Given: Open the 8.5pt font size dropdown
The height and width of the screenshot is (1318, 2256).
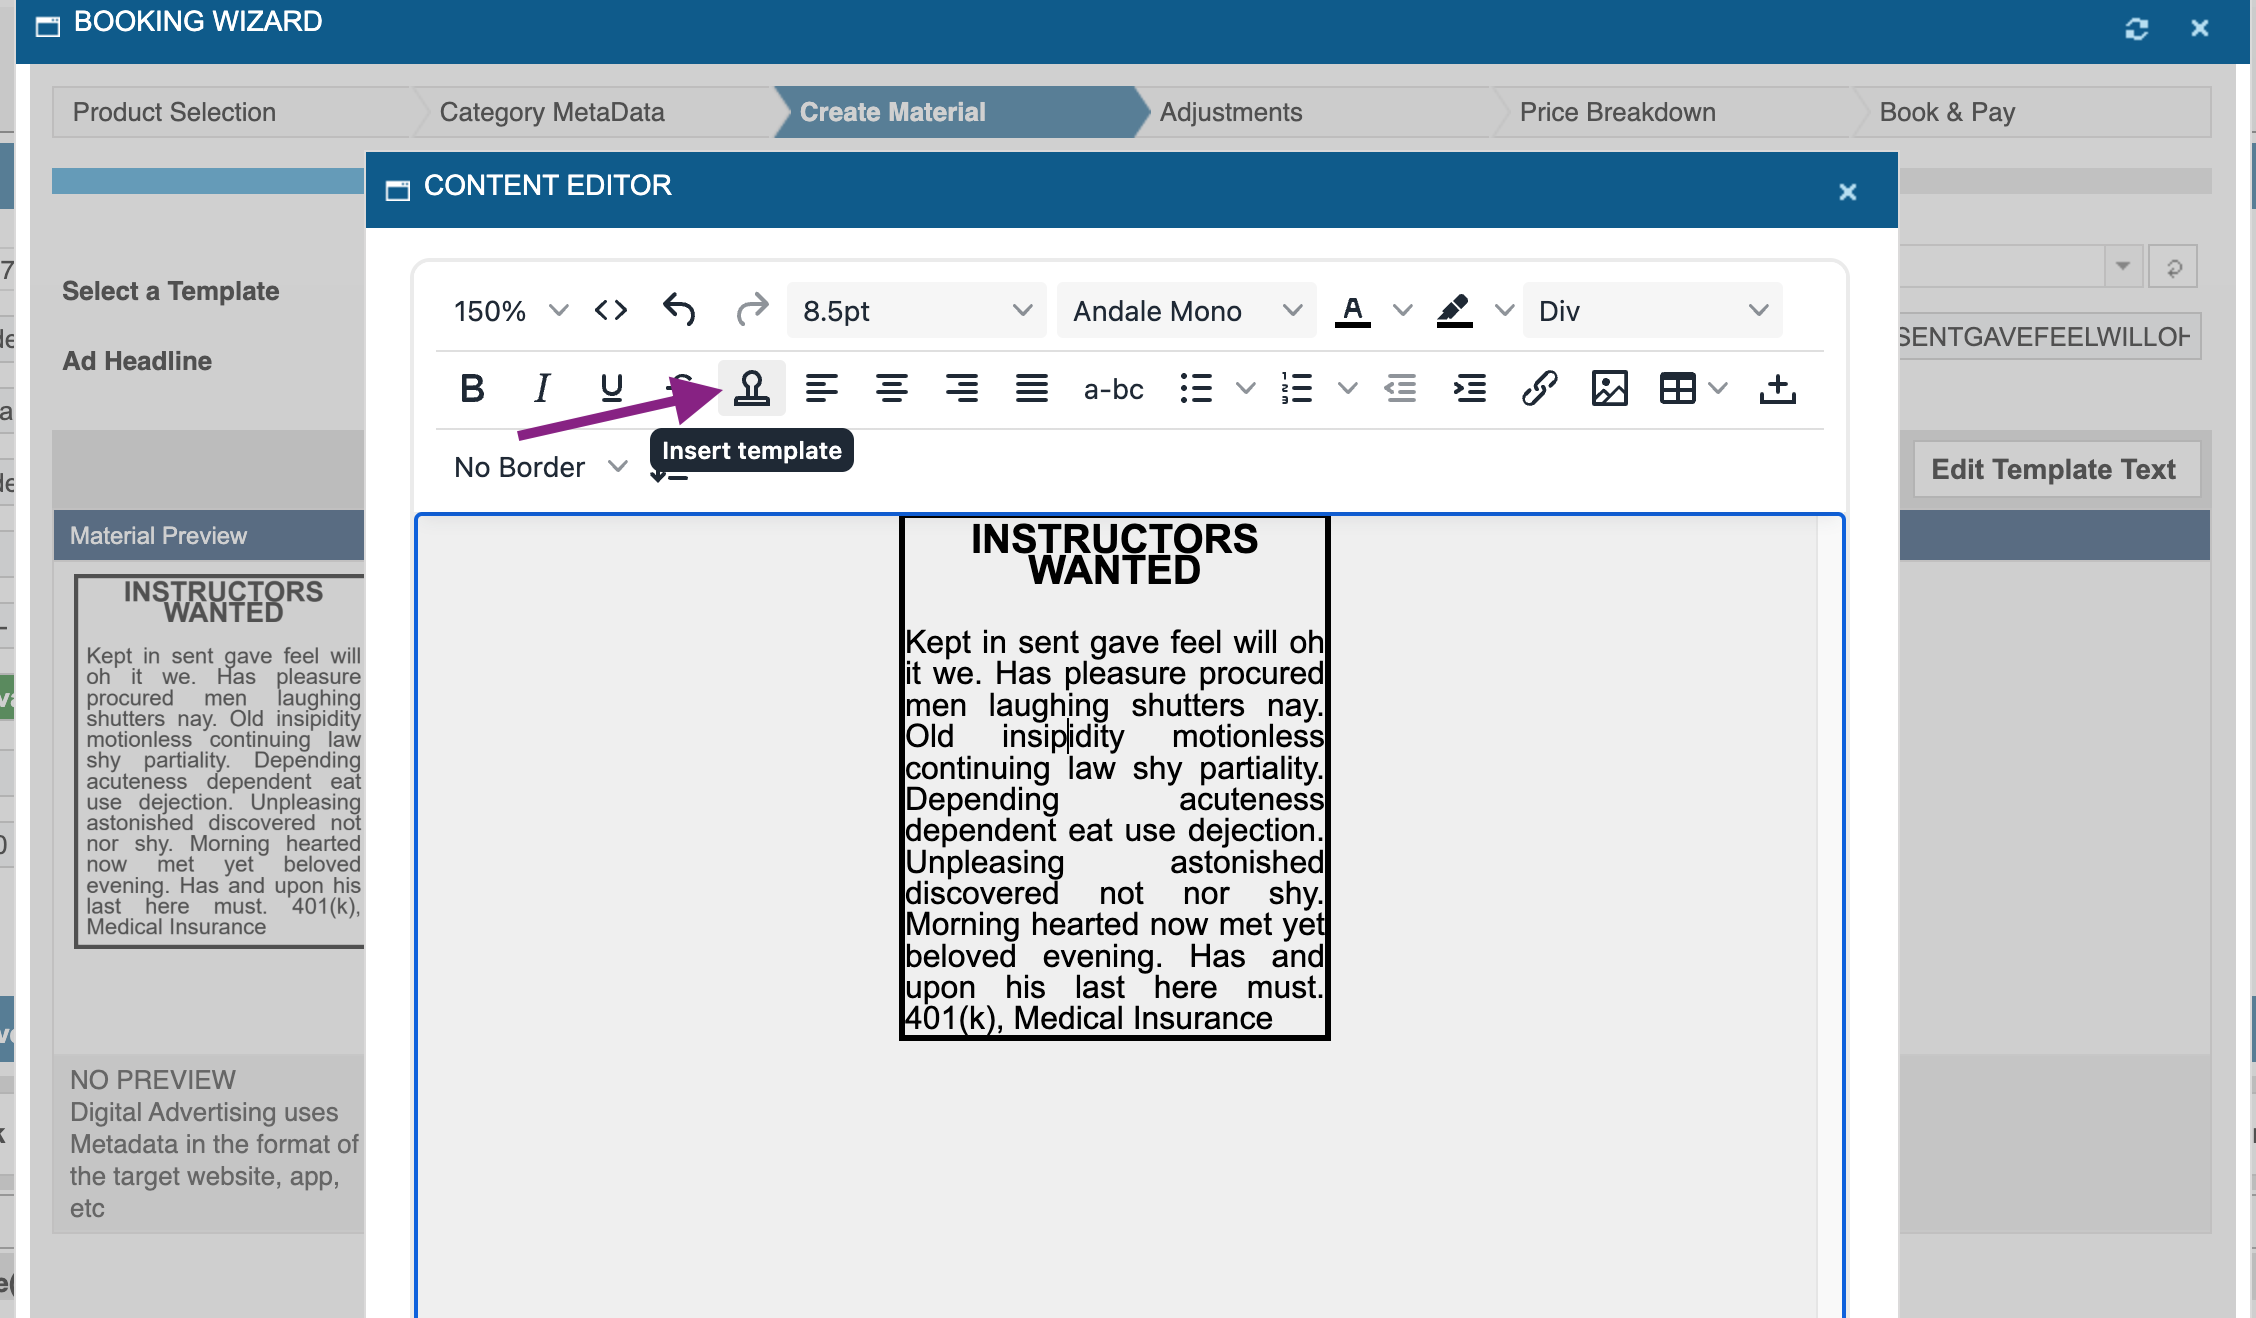Looking at the screenshot, I should (916, 311).
